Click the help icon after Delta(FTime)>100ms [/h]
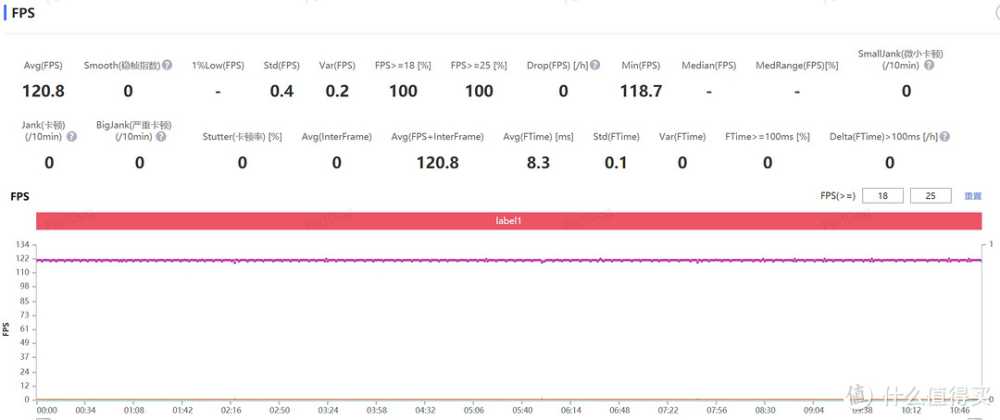Viewport: 1000px width, 420px height. coord(944,136)
